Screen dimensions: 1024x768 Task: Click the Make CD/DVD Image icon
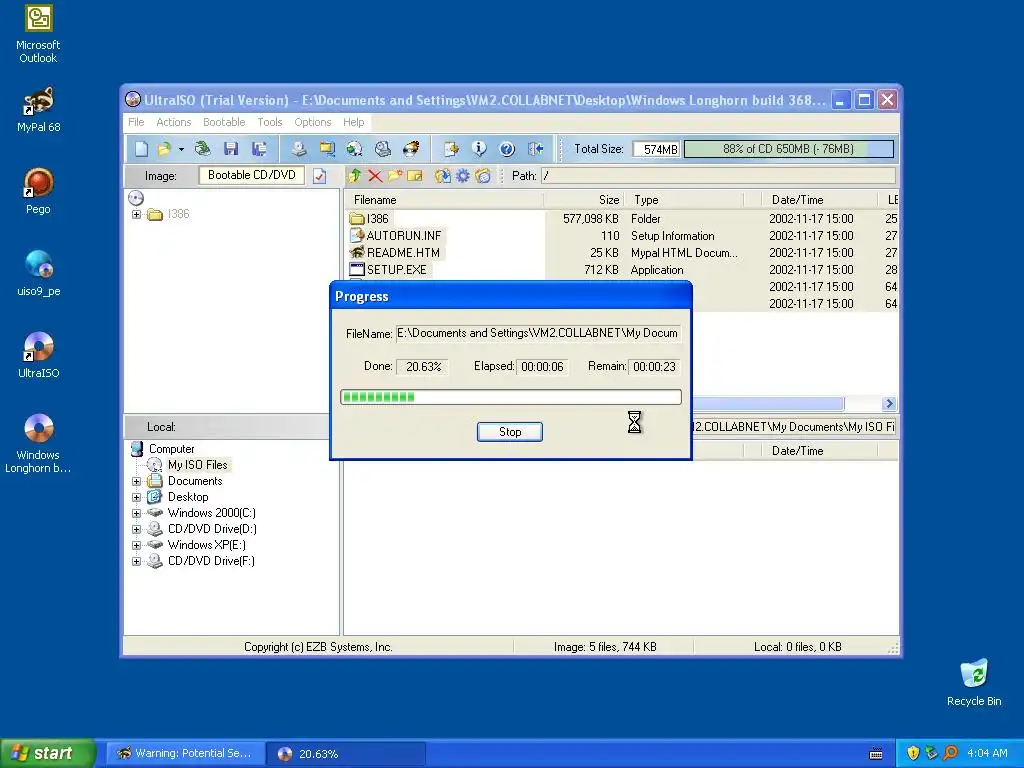(298, 149)
